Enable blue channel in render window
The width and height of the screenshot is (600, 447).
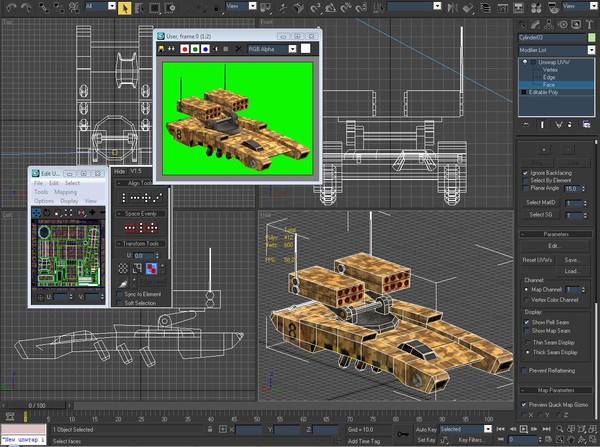[x=205, y=49]
